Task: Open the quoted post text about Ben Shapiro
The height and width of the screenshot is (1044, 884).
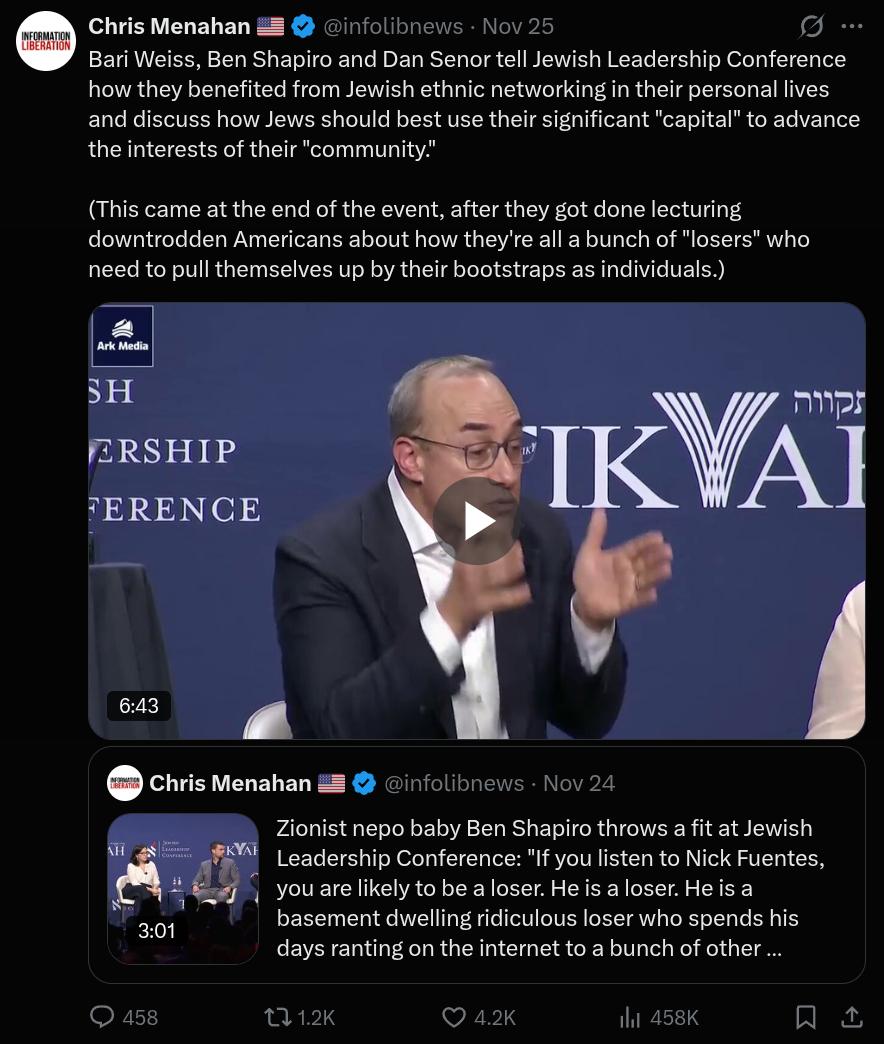Action: click(x=551, y=888)
